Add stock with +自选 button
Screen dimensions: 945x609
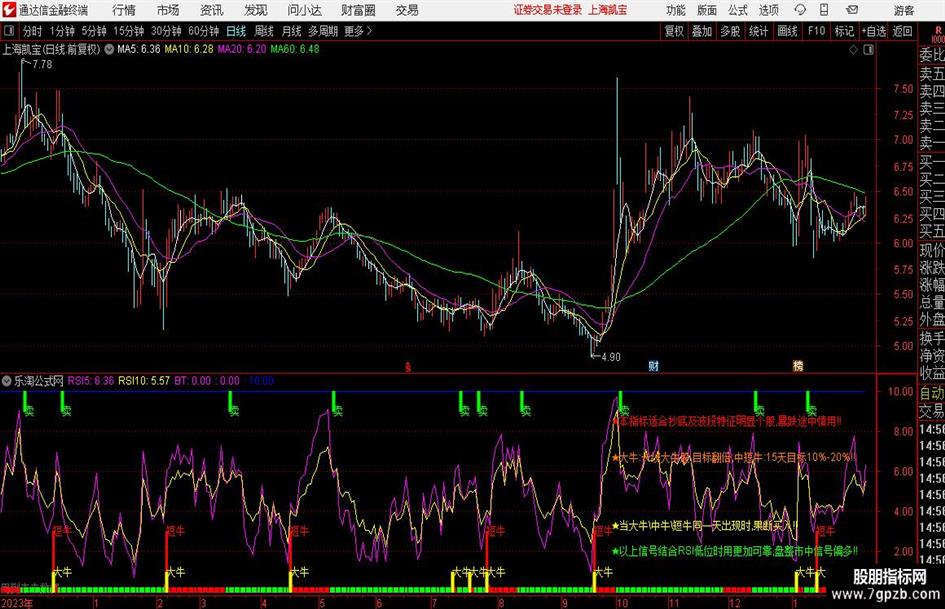coord(874,30)
